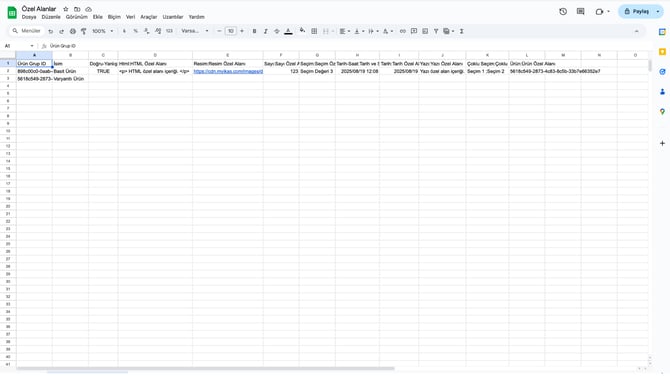The image size is (670, 376).
Task: Click the create filter icon
Action: (x=436, y=31)
